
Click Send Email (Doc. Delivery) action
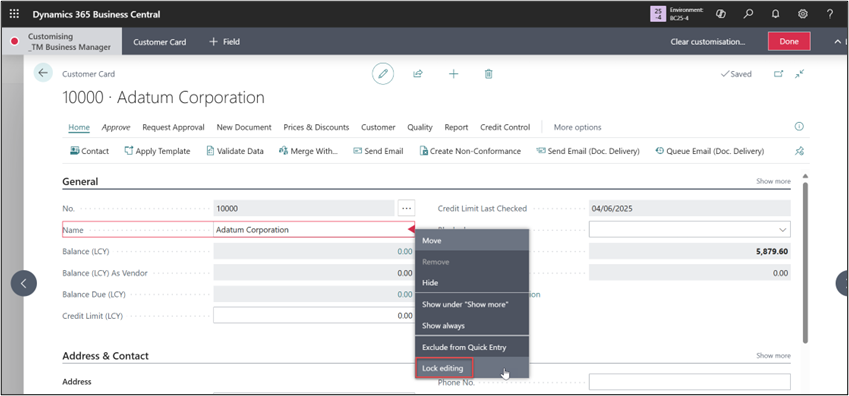pyautogui.click(x=587, y=151)
